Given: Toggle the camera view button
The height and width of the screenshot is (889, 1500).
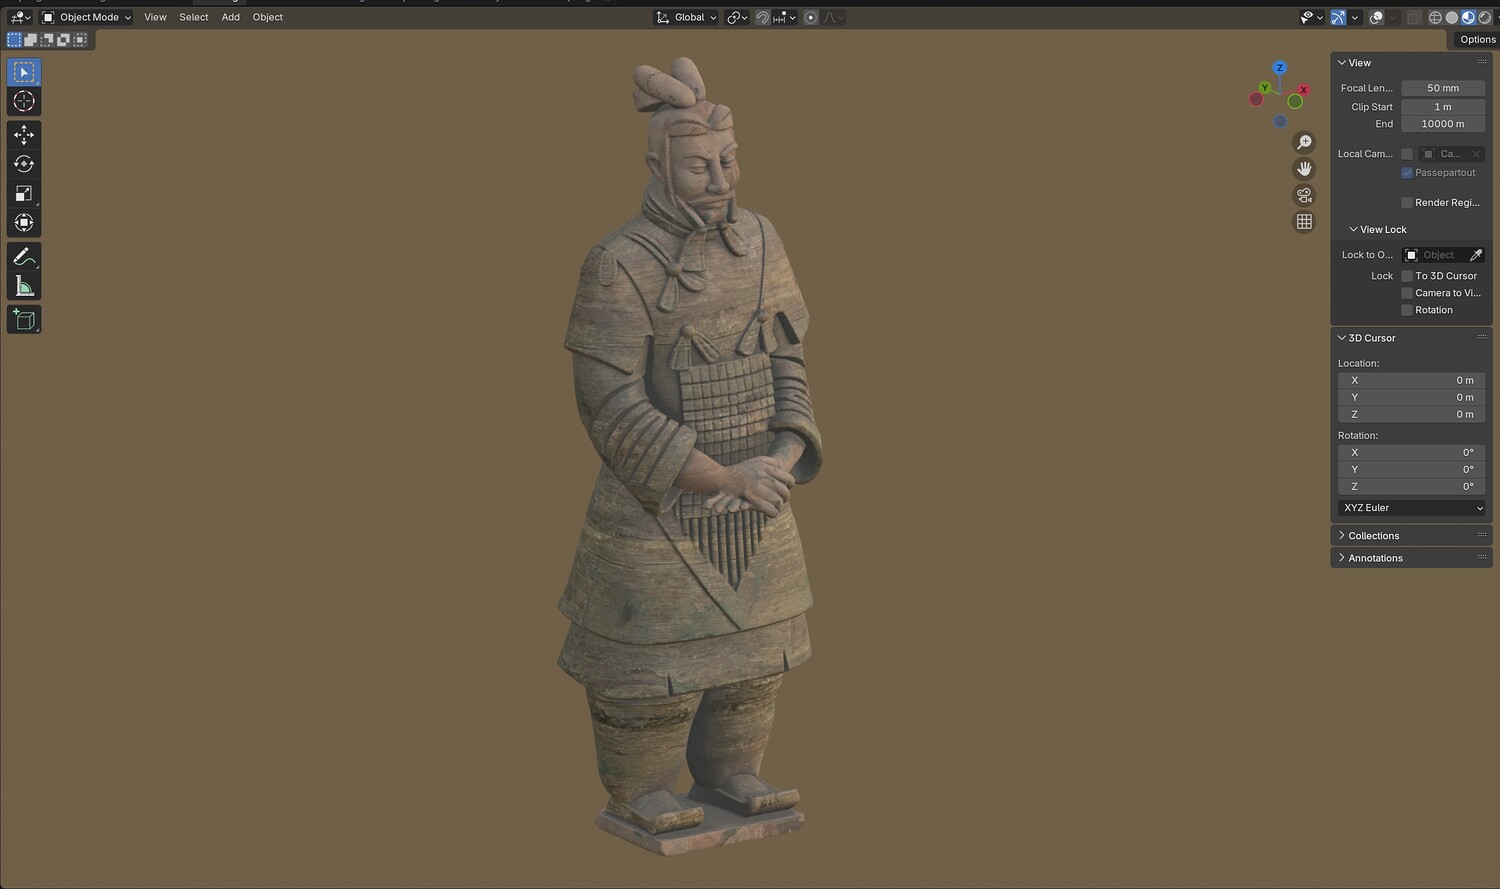Looking at the screenshot, I should [x=1304, y=195].
